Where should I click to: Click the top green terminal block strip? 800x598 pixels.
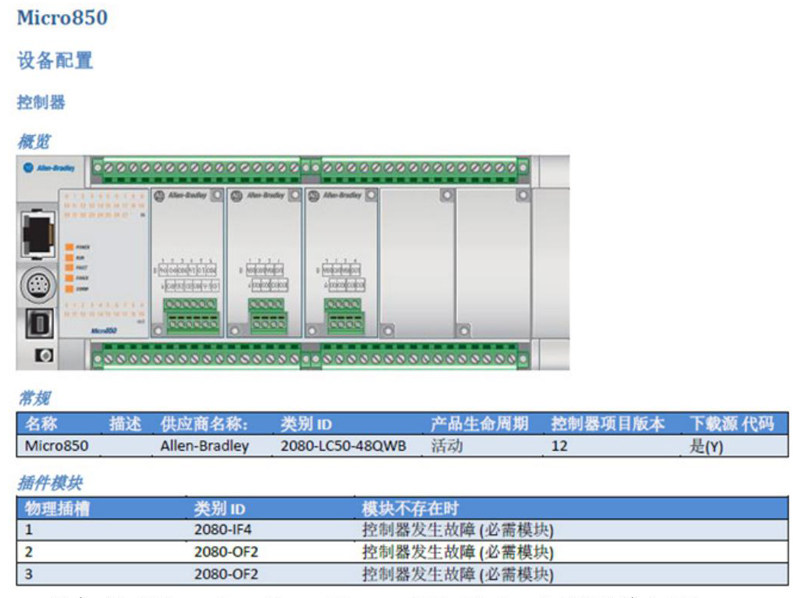[311, 170]
